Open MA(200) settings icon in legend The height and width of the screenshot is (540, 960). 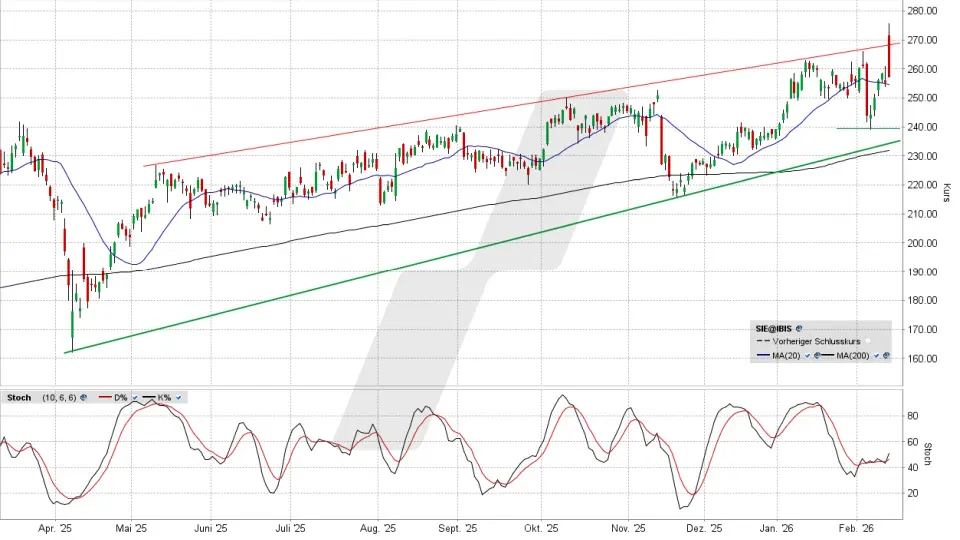click(886, 356)
